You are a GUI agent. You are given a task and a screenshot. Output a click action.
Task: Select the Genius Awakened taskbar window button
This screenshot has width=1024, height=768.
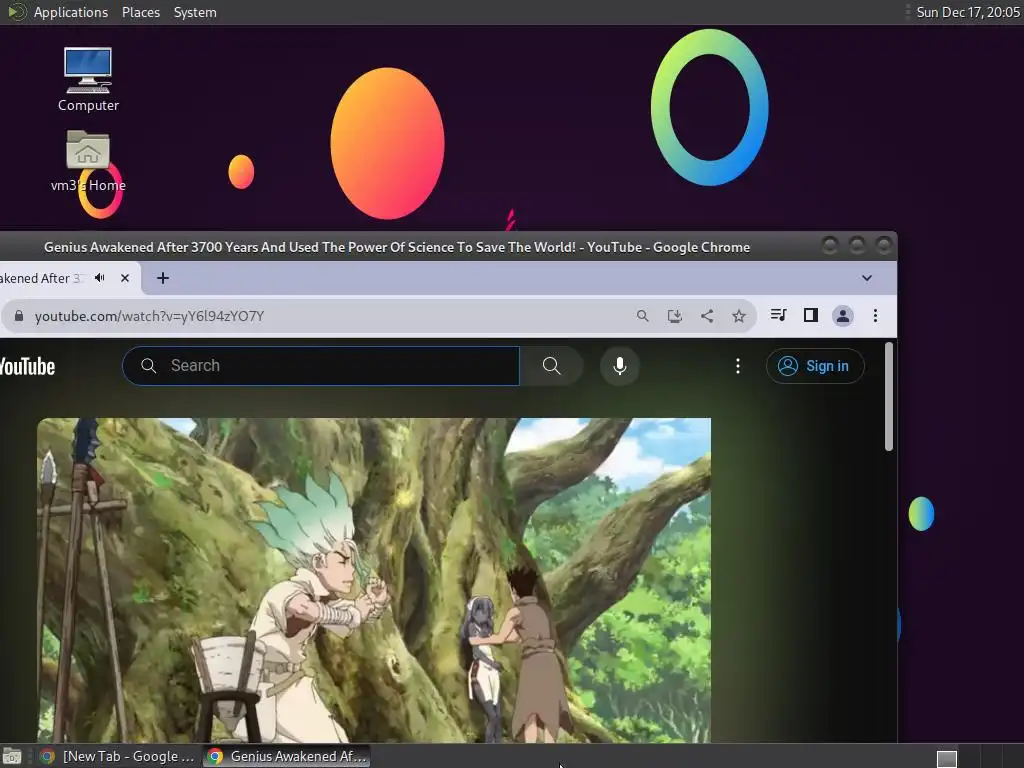[x=287, y=756]
